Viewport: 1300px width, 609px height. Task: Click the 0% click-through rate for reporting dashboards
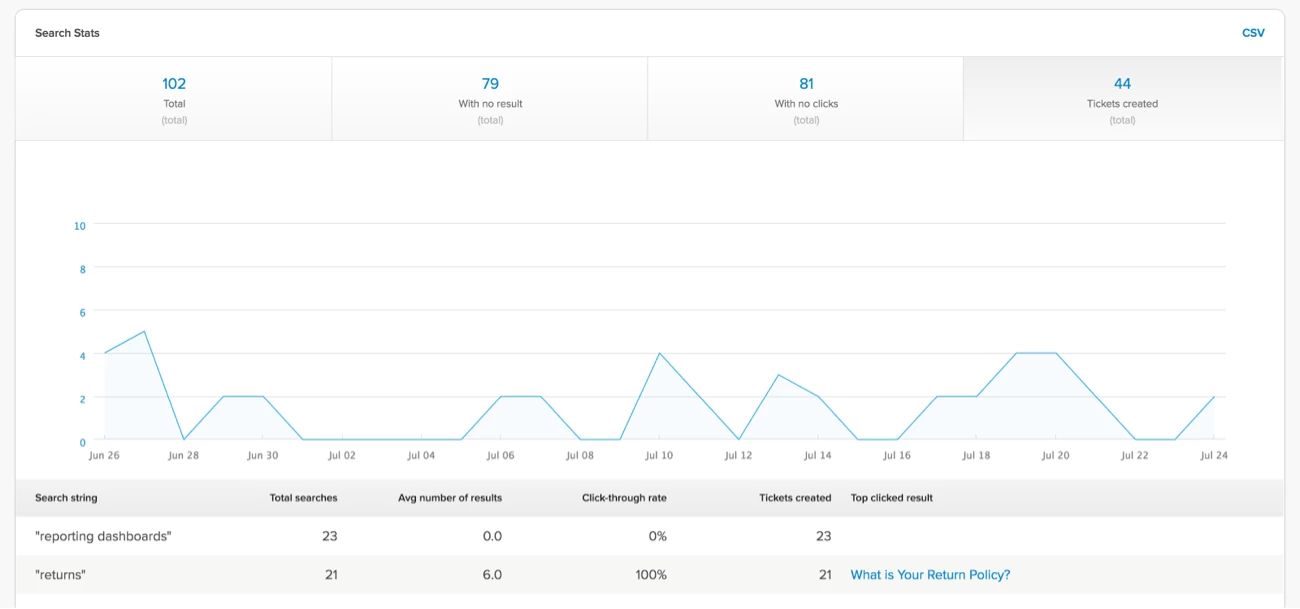coord(657,536)
